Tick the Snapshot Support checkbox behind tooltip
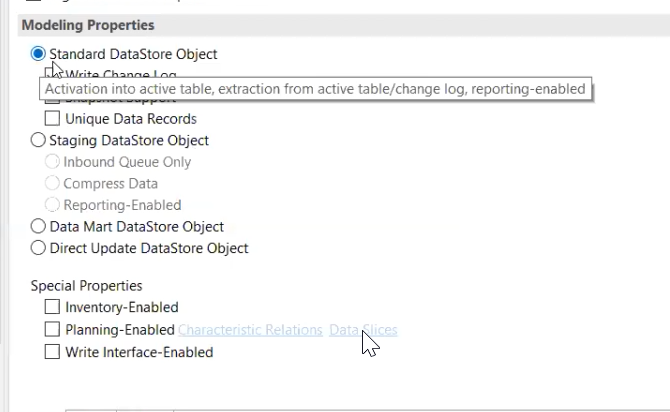The width and height of the screenshot is (670, 412). point(52,101)
